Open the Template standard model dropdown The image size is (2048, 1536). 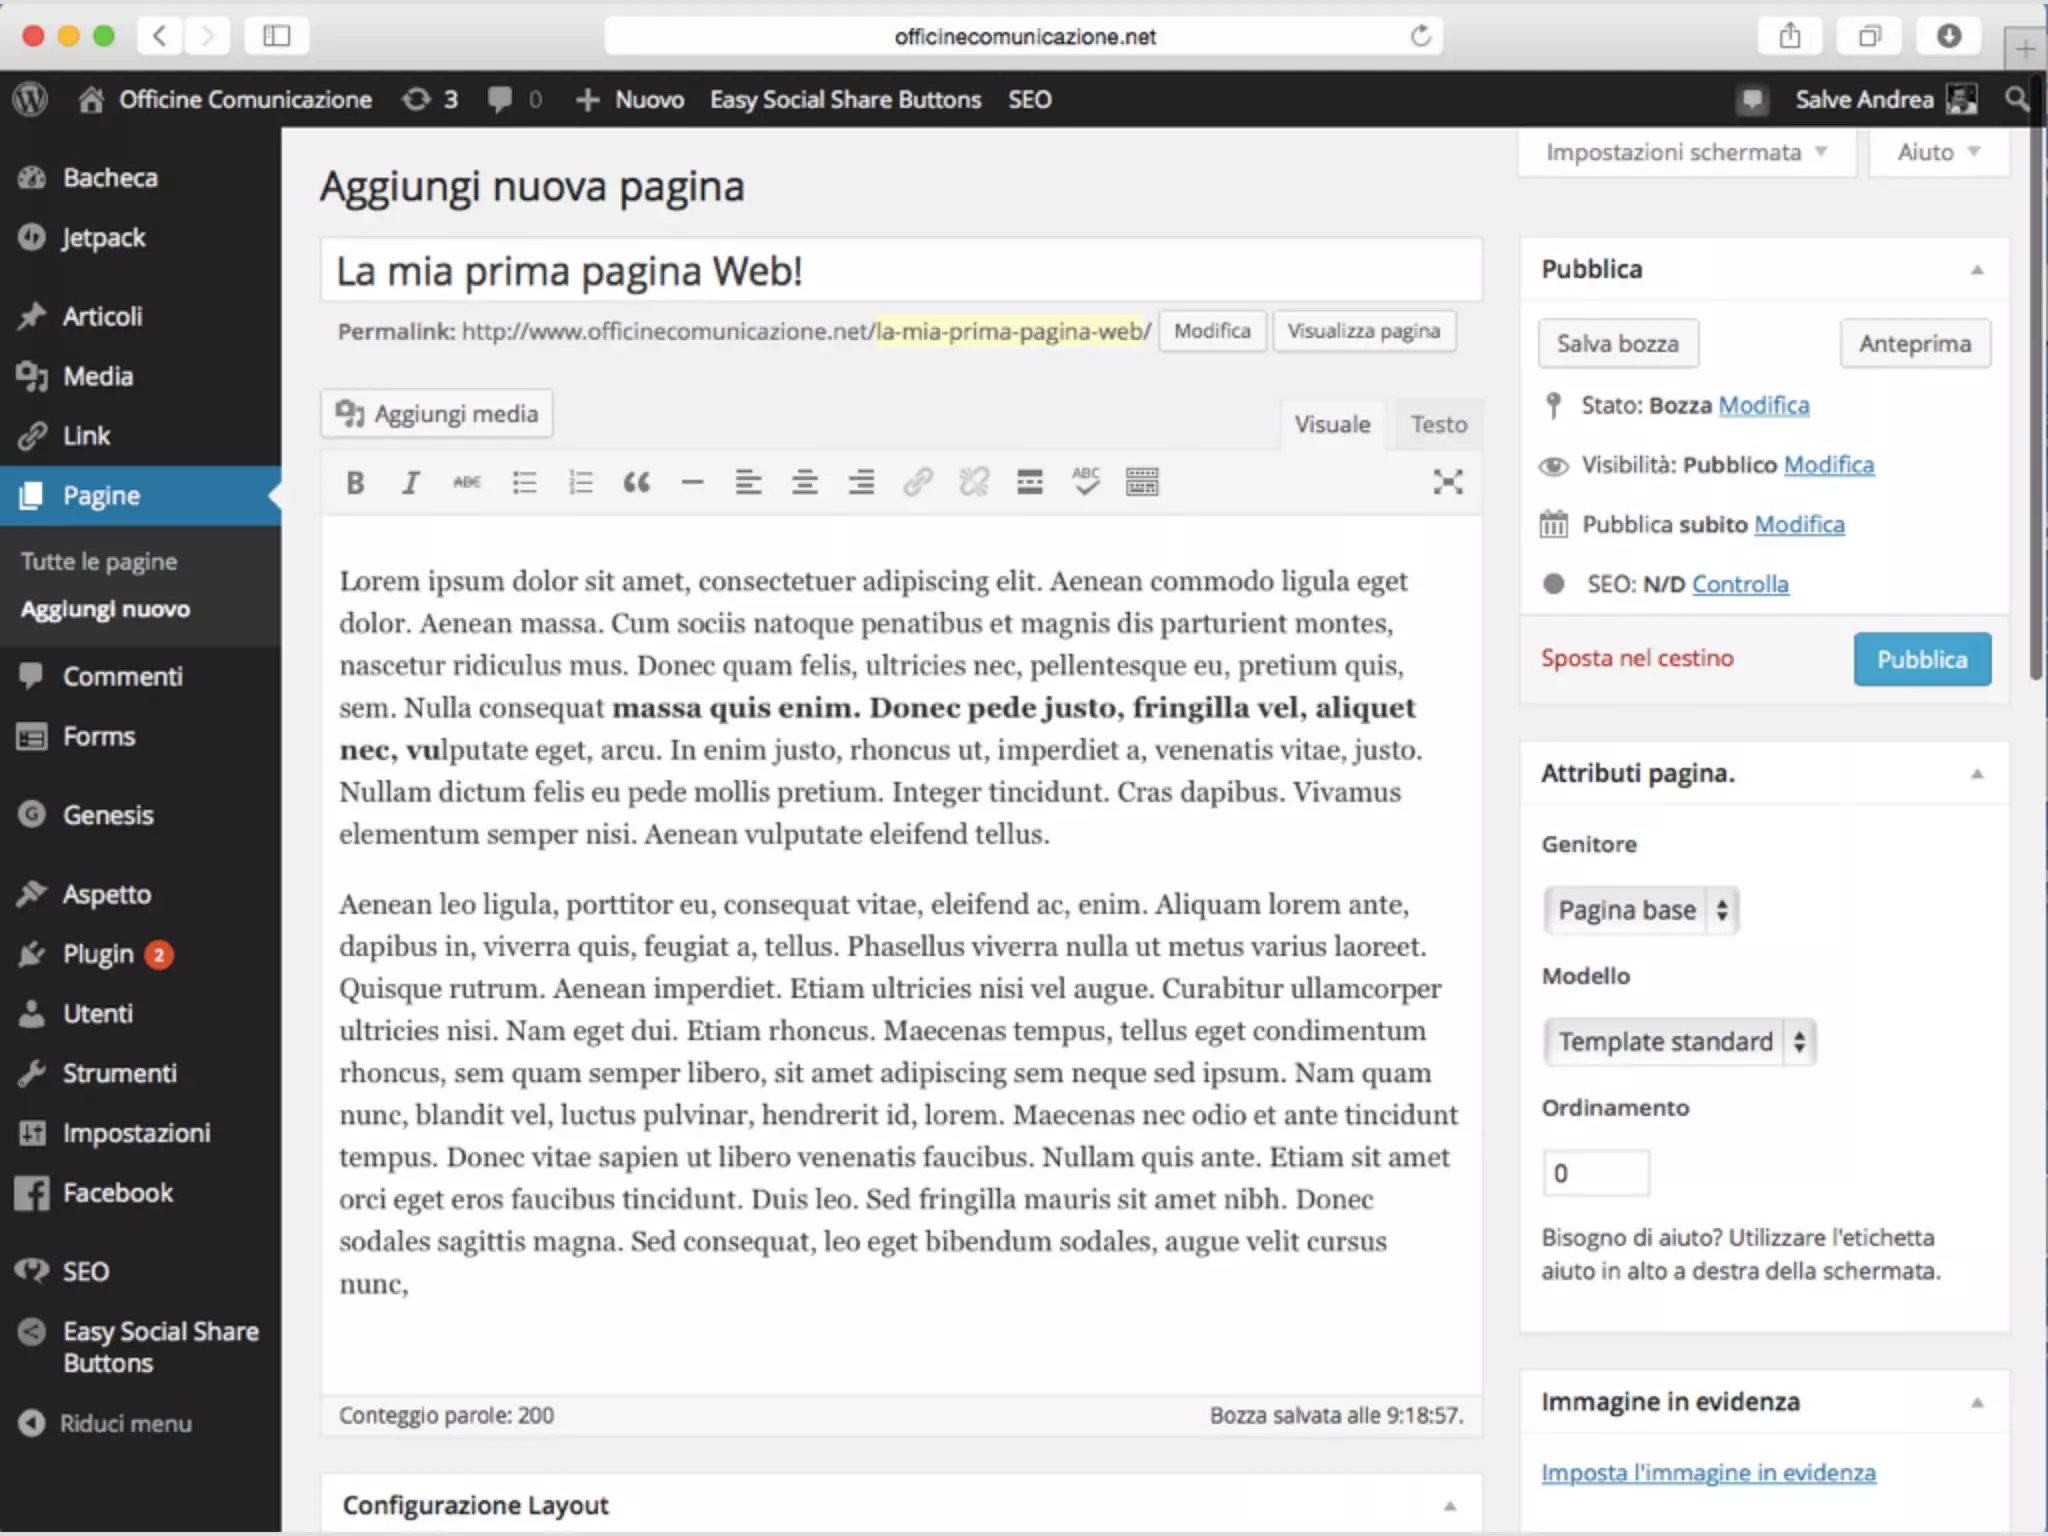[1680, 1042]
